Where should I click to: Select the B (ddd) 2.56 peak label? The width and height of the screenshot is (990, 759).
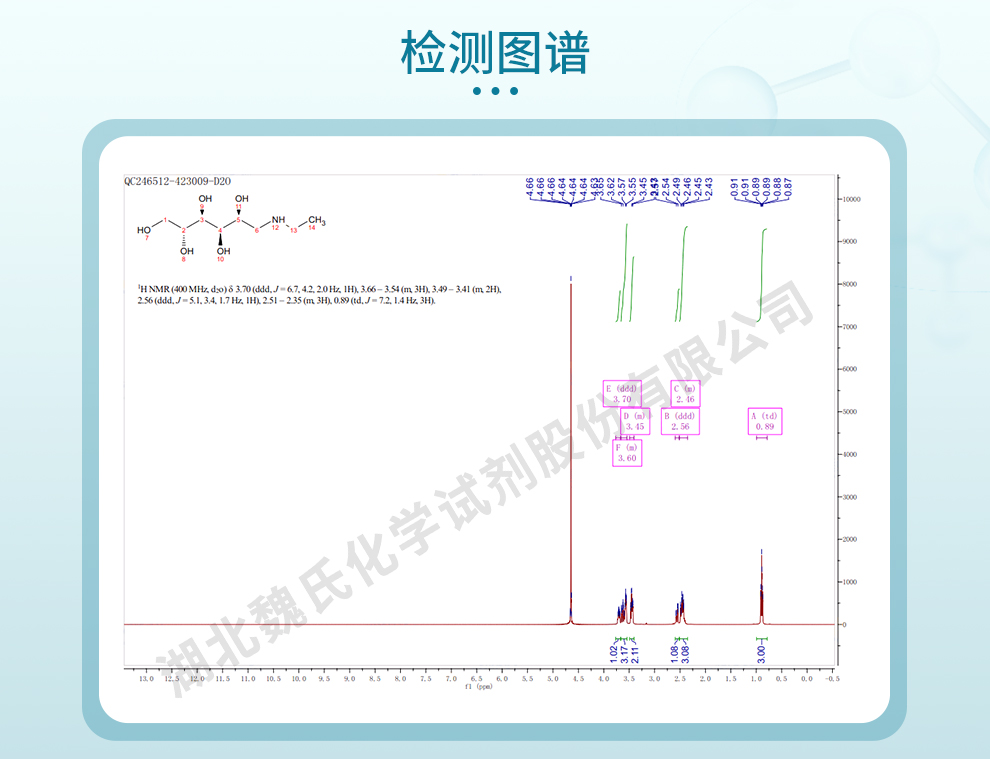pyautogui.click(x=680, y=421)
